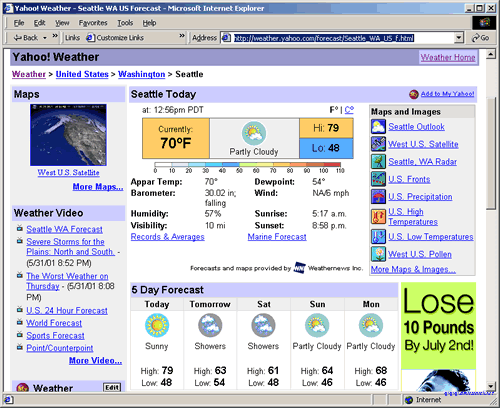Click the temperature color scale bar

247,164
